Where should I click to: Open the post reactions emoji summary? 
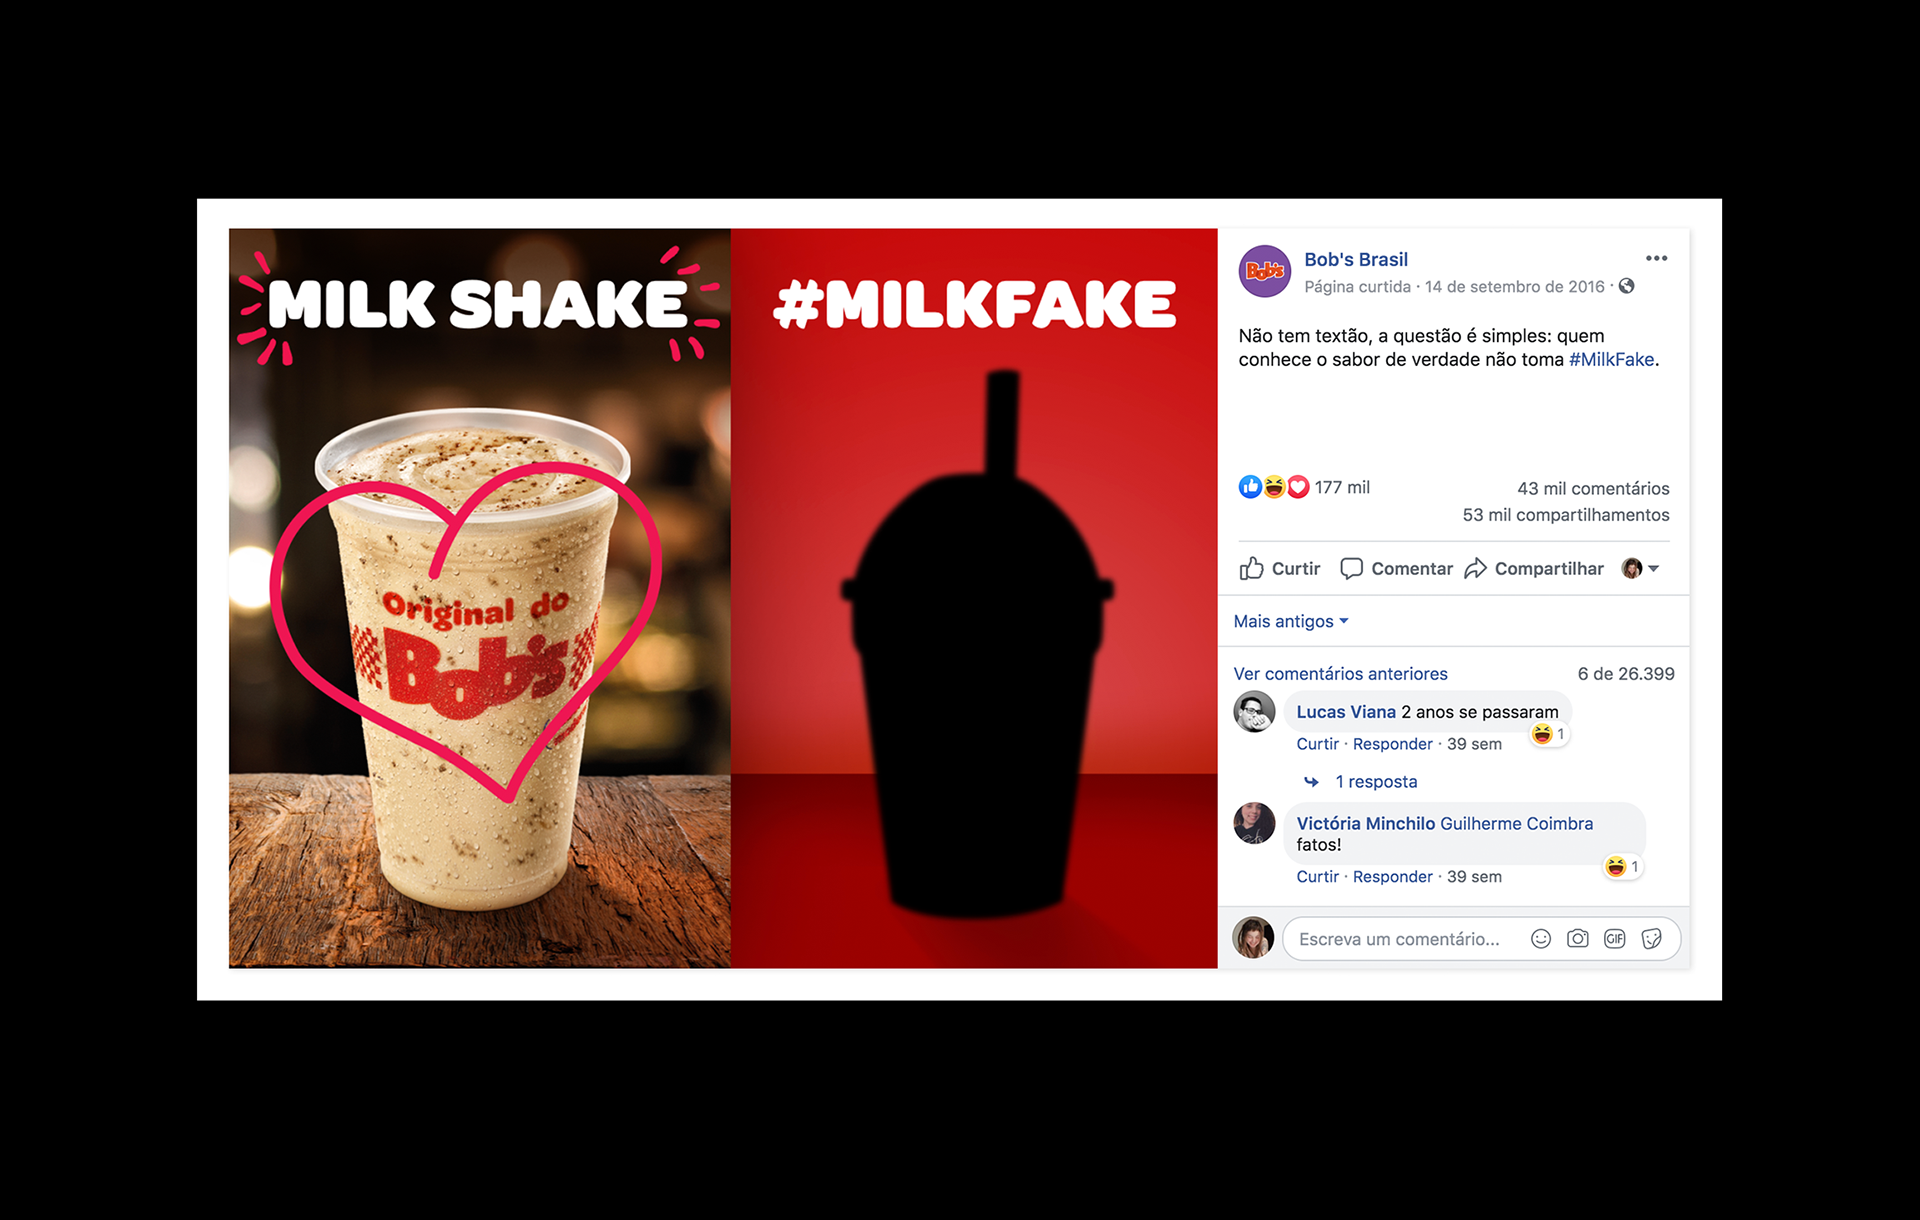[x=1273, y=487]
